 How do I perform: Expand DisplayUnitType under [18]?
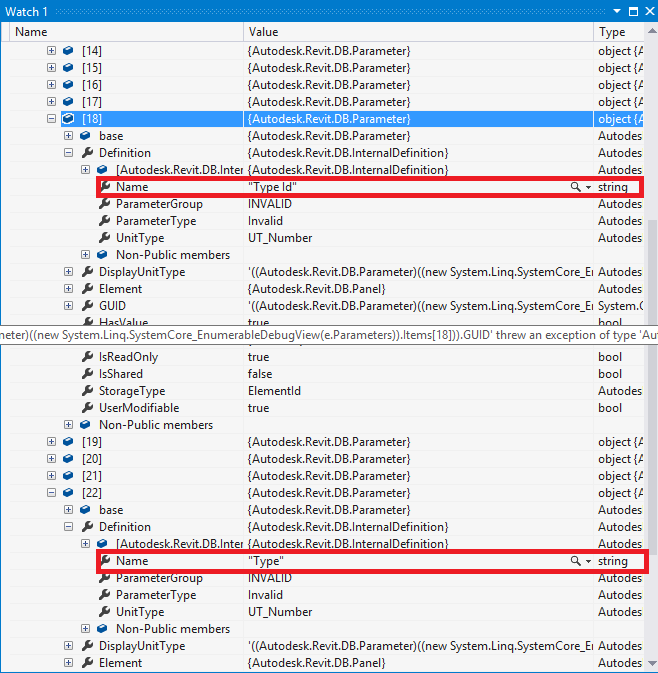68,272
